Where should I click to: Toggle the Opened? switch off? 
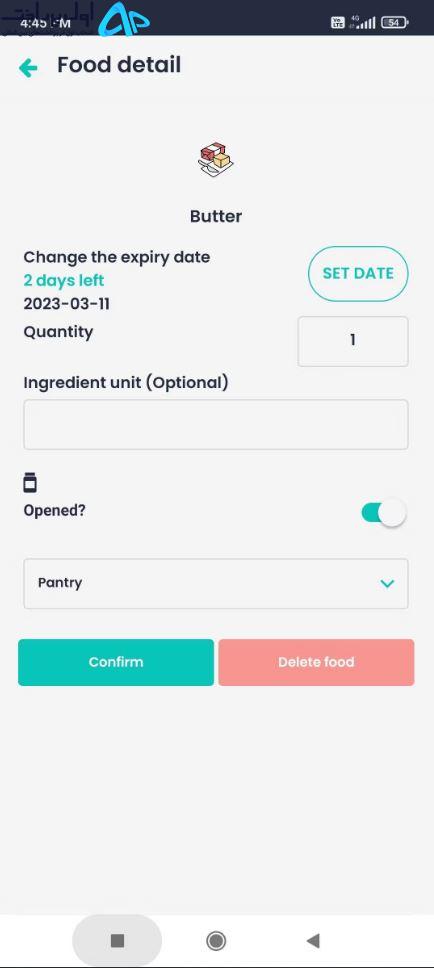point(384,512)
